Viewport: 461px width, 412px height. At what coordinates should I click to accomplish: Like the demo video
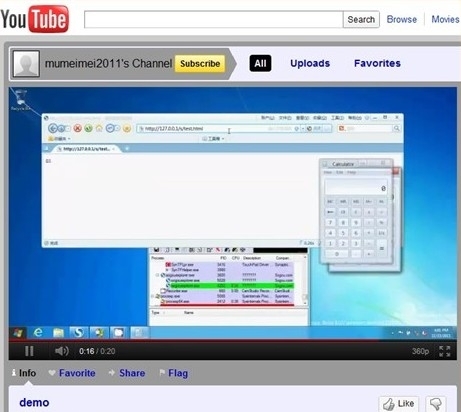(399, 404)
